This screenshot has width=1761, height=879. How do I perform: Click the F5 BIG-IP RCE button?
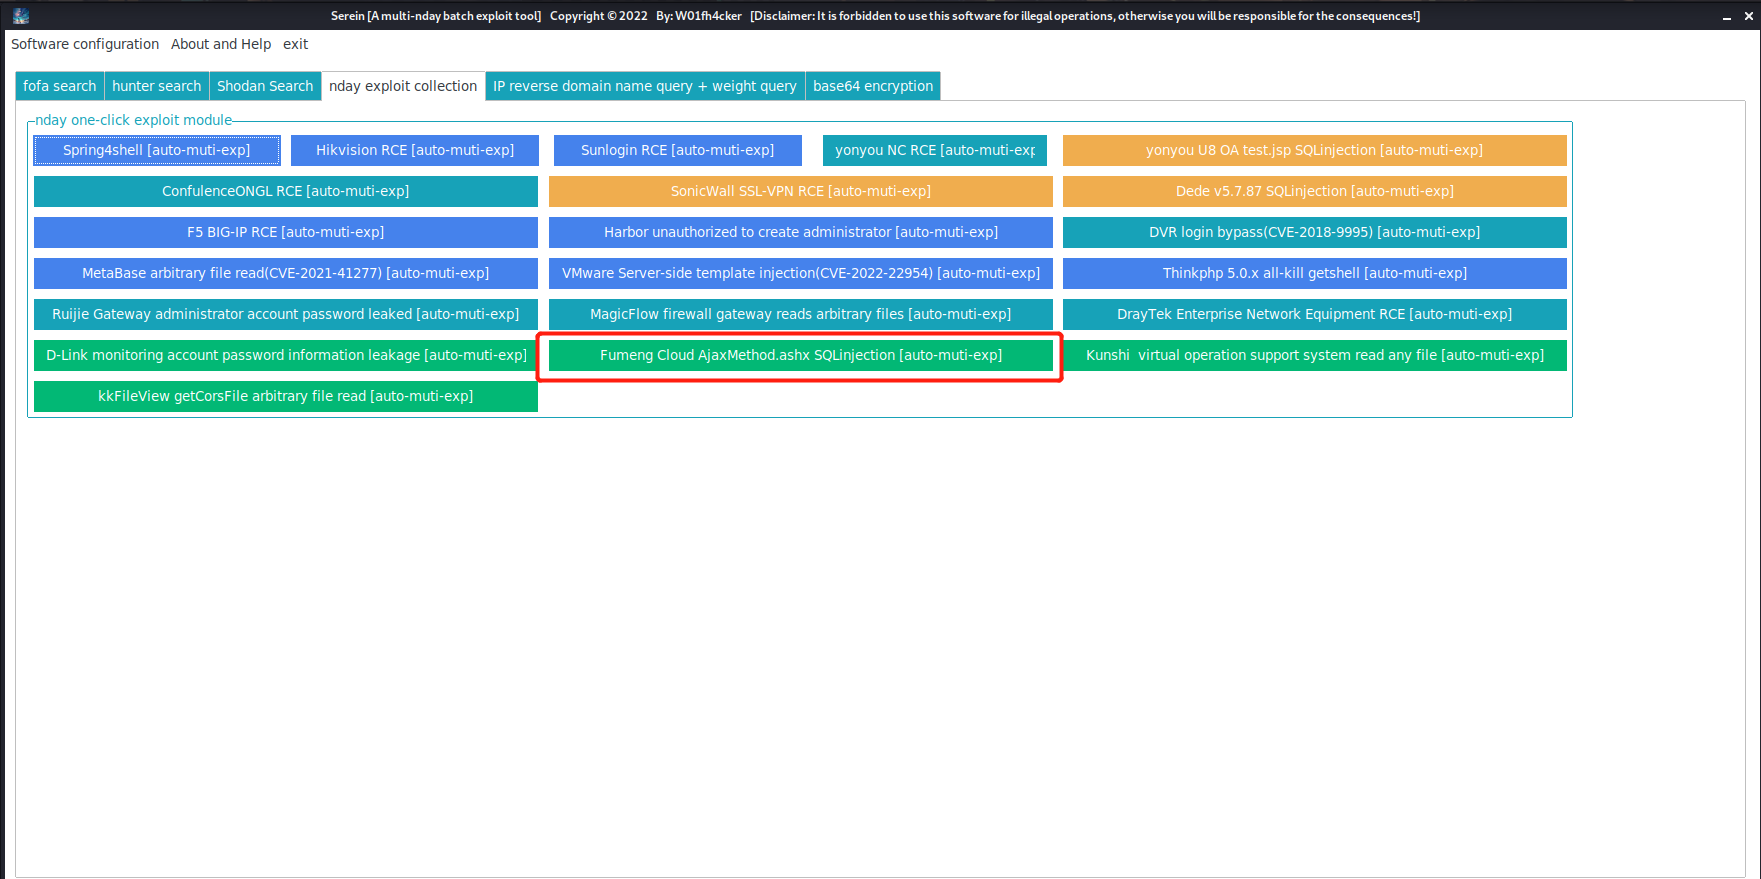tap(286, 232)
